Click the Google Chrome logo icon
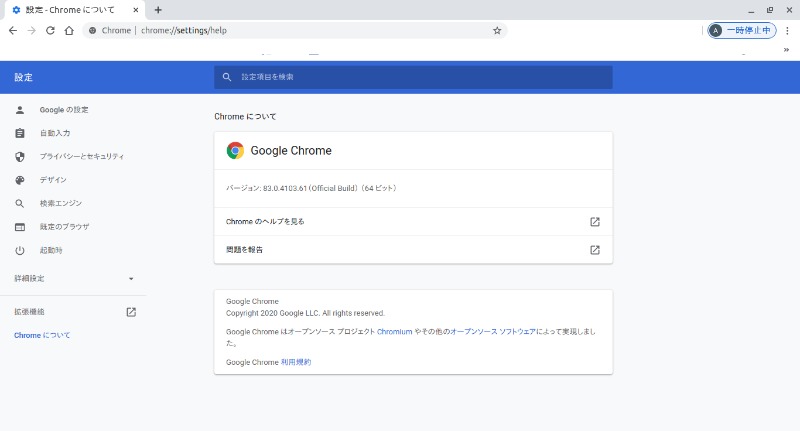This screenshot has height=431, width=800. pos(235,150)
